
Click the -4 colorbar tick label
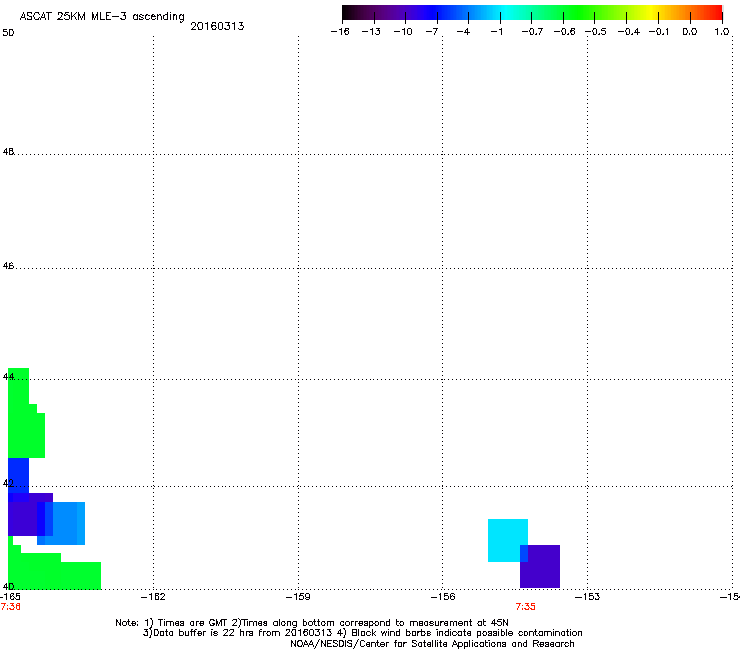click(463, 32)
